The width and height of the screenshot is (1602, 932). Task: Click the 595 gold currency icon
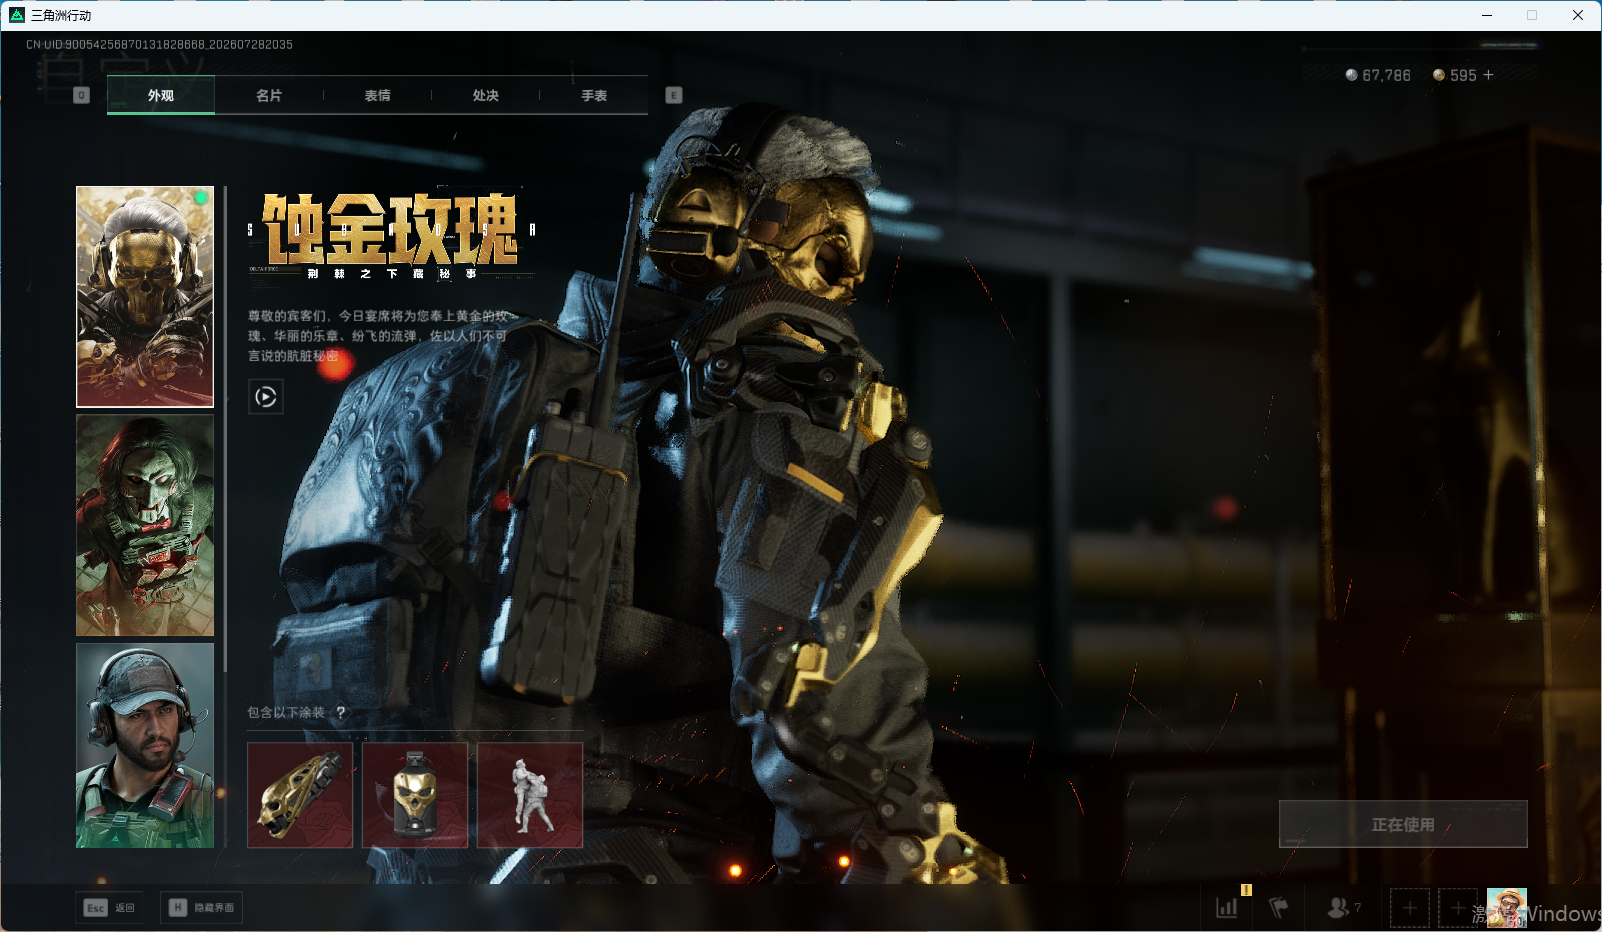tap(1439, 75)
